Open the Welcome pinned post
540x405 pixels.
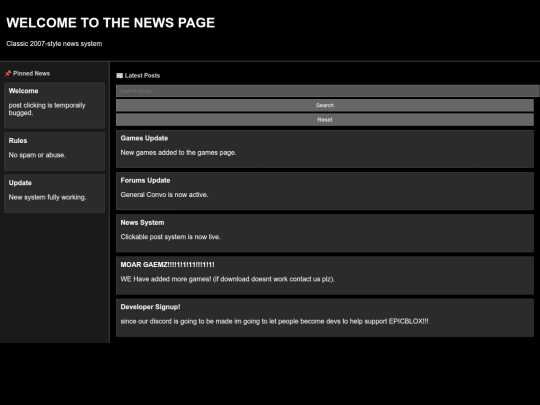click(x=54, y=105)
